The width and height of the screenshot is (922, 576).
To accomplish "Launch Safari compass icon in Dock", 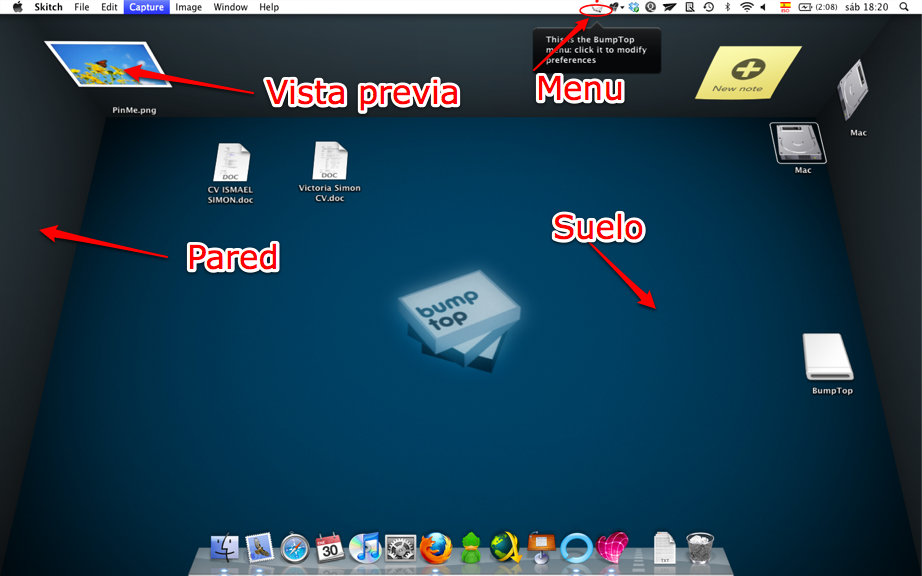I will click(295, 548).
